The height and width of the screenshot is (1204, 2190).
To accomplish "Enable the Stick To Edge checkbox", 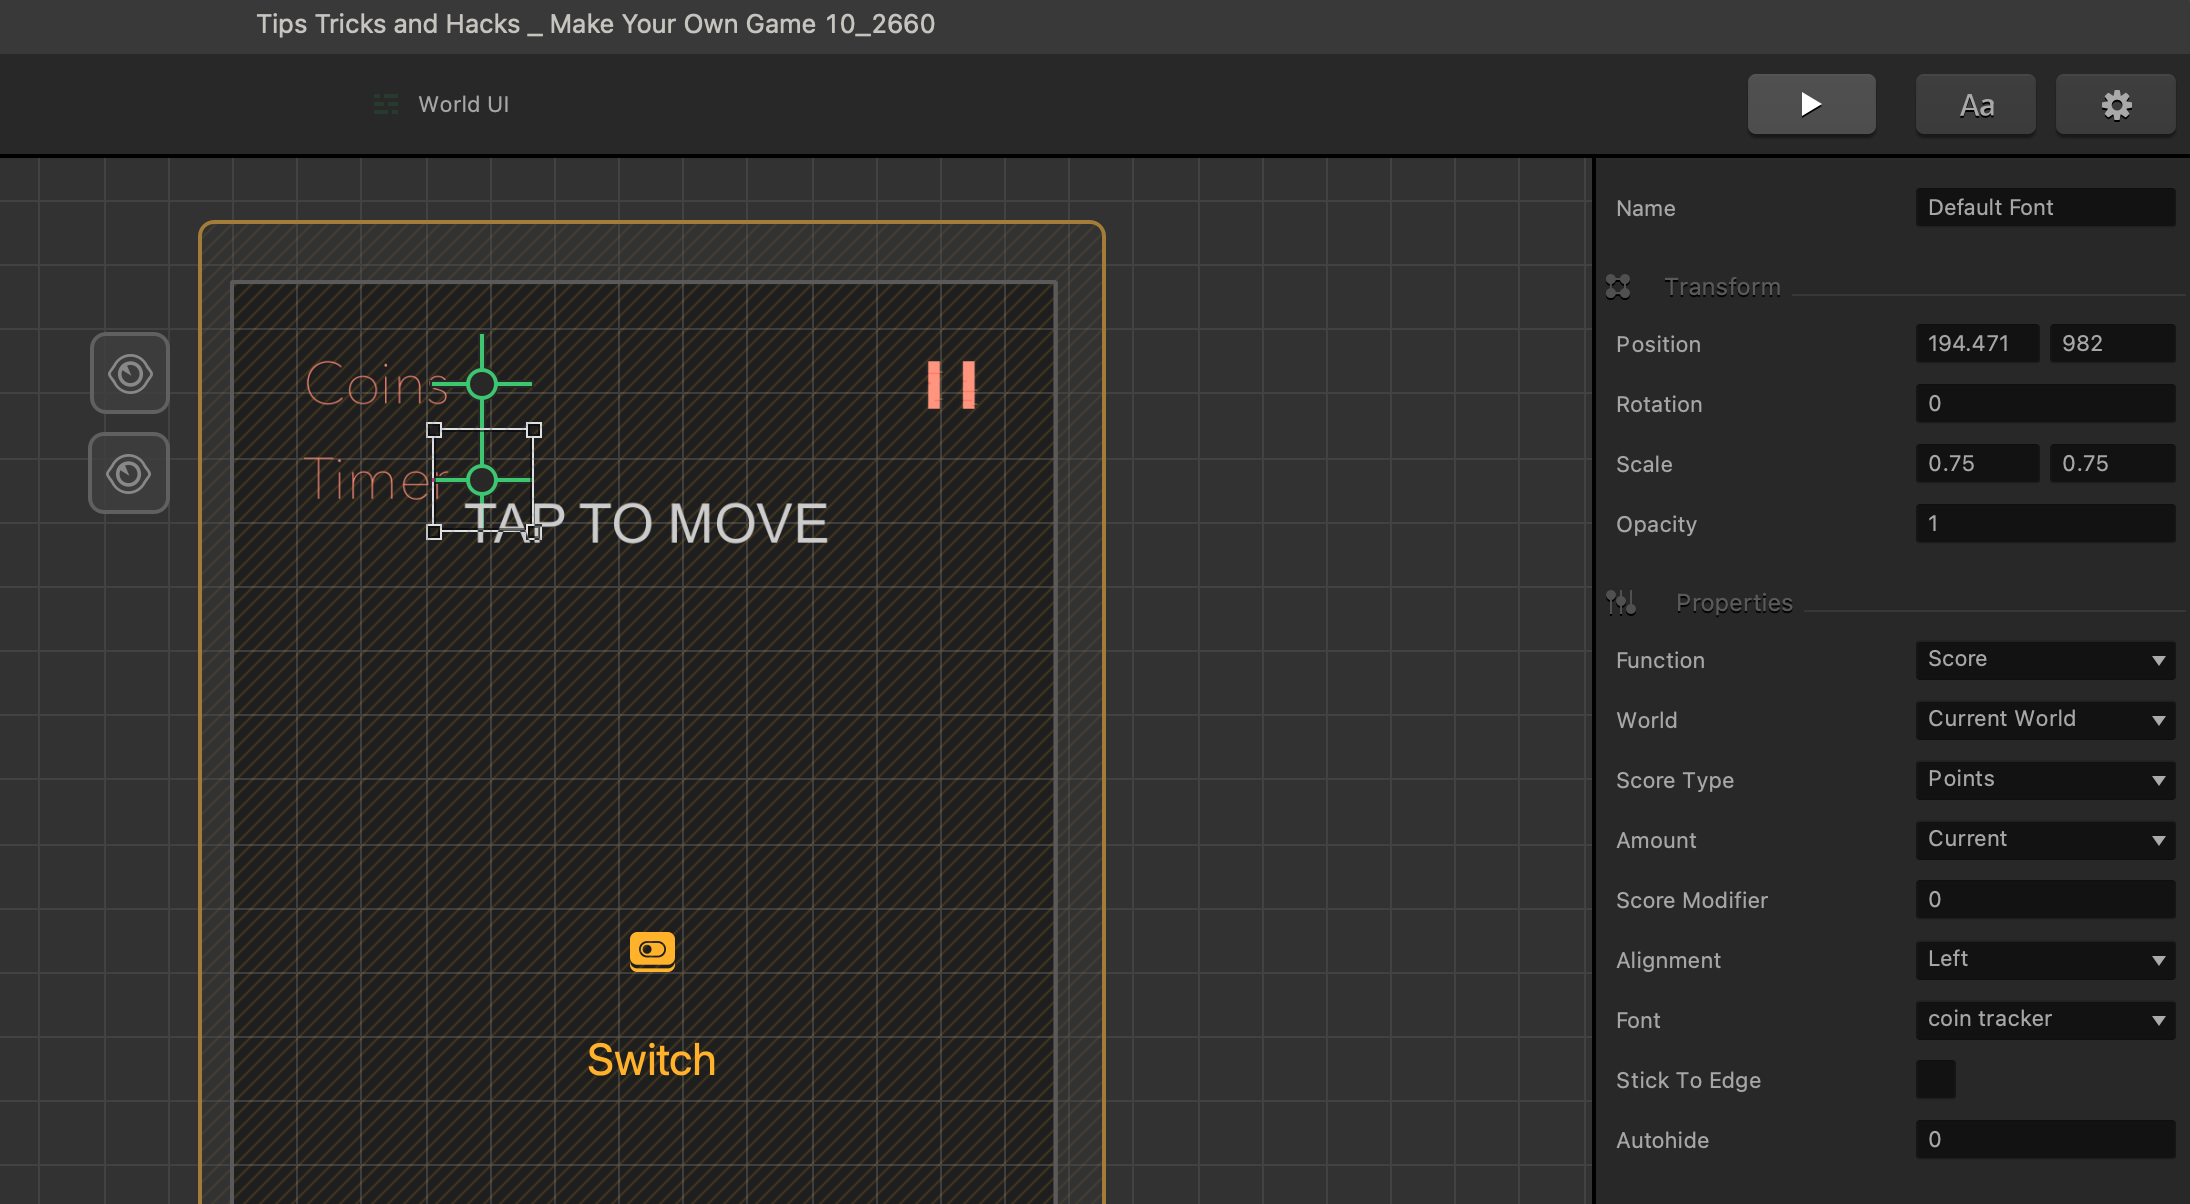I will pos(1935,1080).
